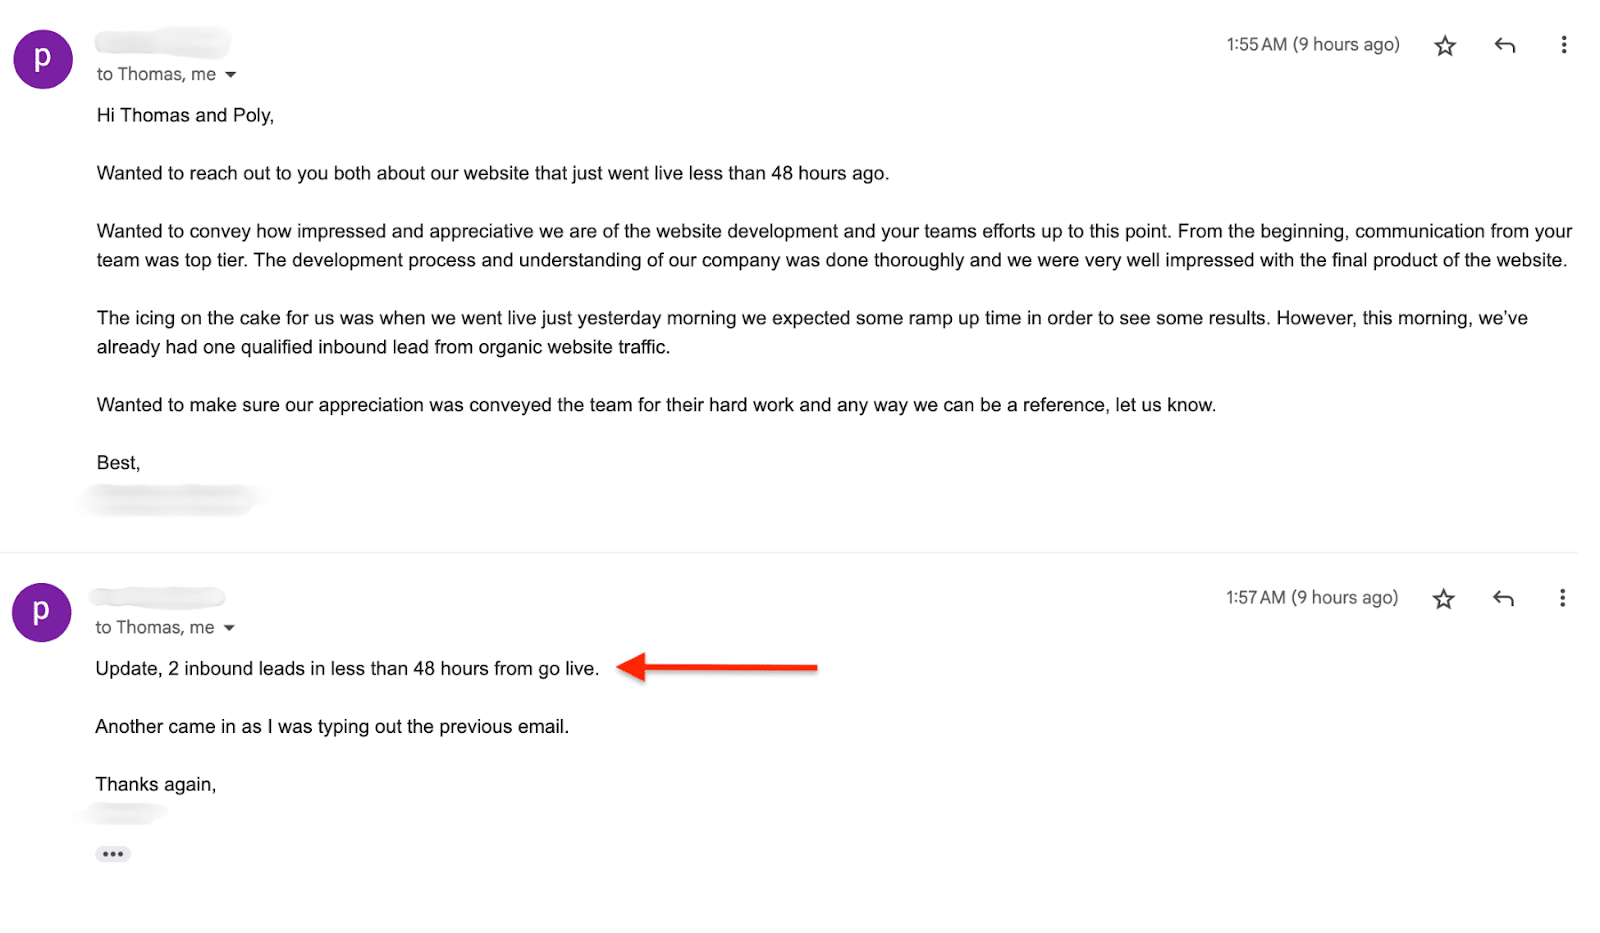Viewport: 1600px width, 933px height.
Task: Open More options for 1:57 AM email
Action: coord(1562,598)
